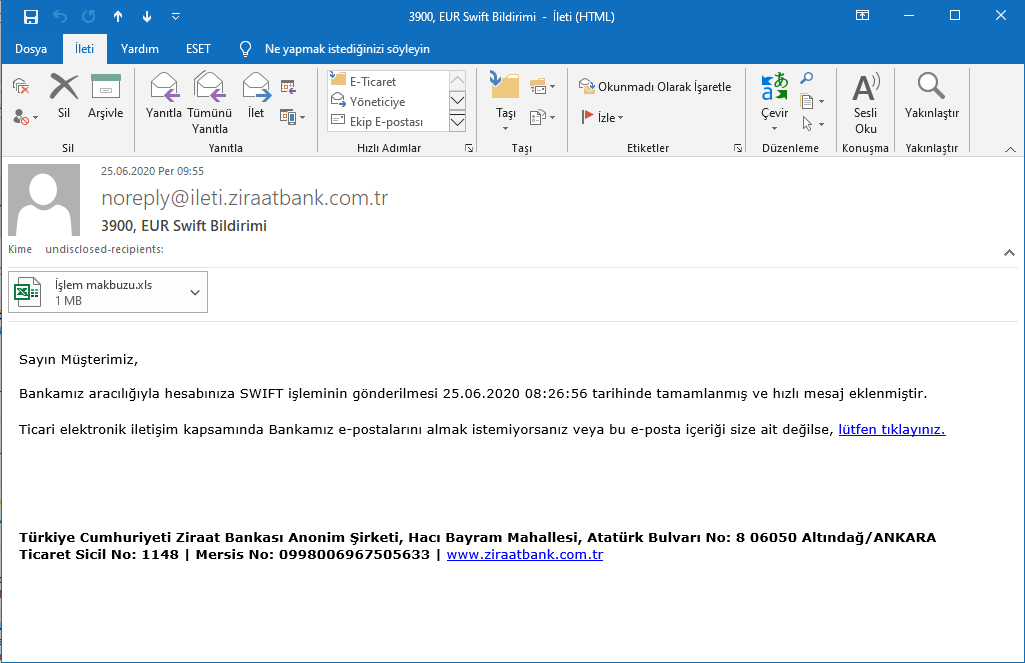Mark message with Okunmadı Olarak İşaretle
Image resolution: width=1025 pixels, height=663 pixels.
tap(655, 86)
